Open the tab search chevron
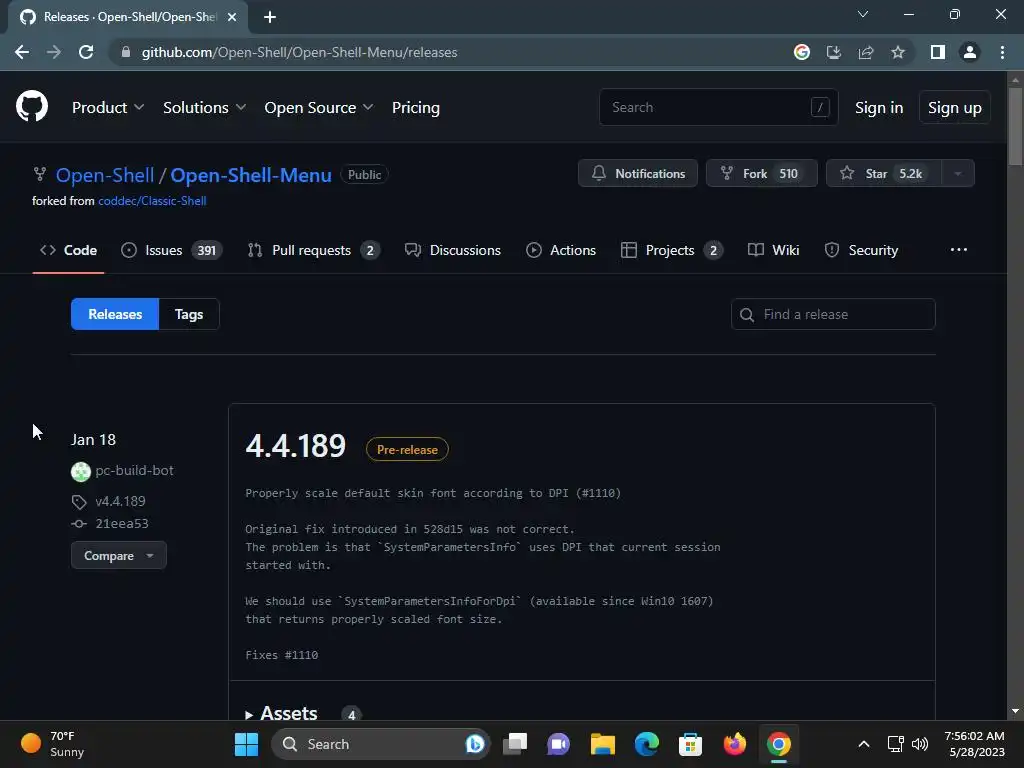Screen dimensions: 1024x768 coord(863,14)
